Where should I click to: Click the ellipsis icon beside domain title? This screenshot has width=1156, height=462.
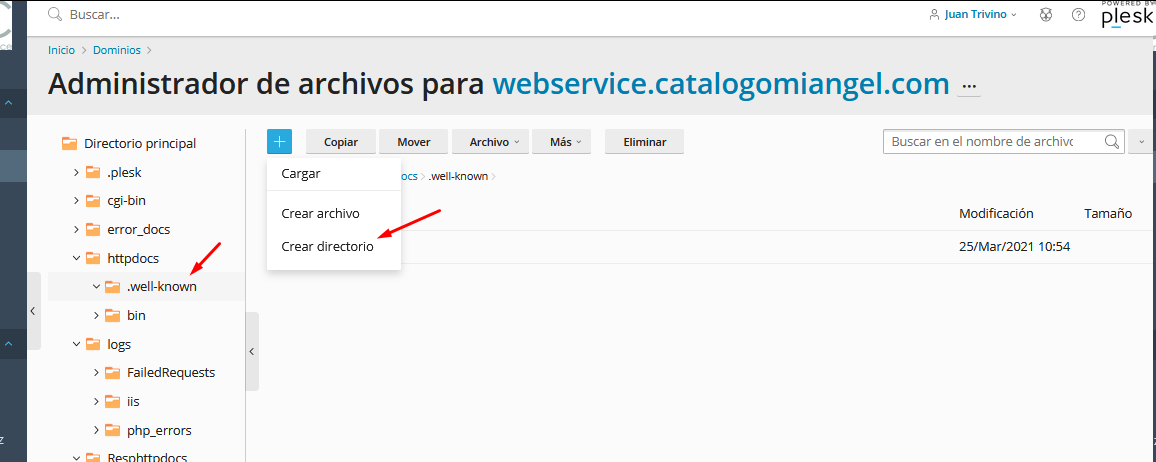point(968,86)
